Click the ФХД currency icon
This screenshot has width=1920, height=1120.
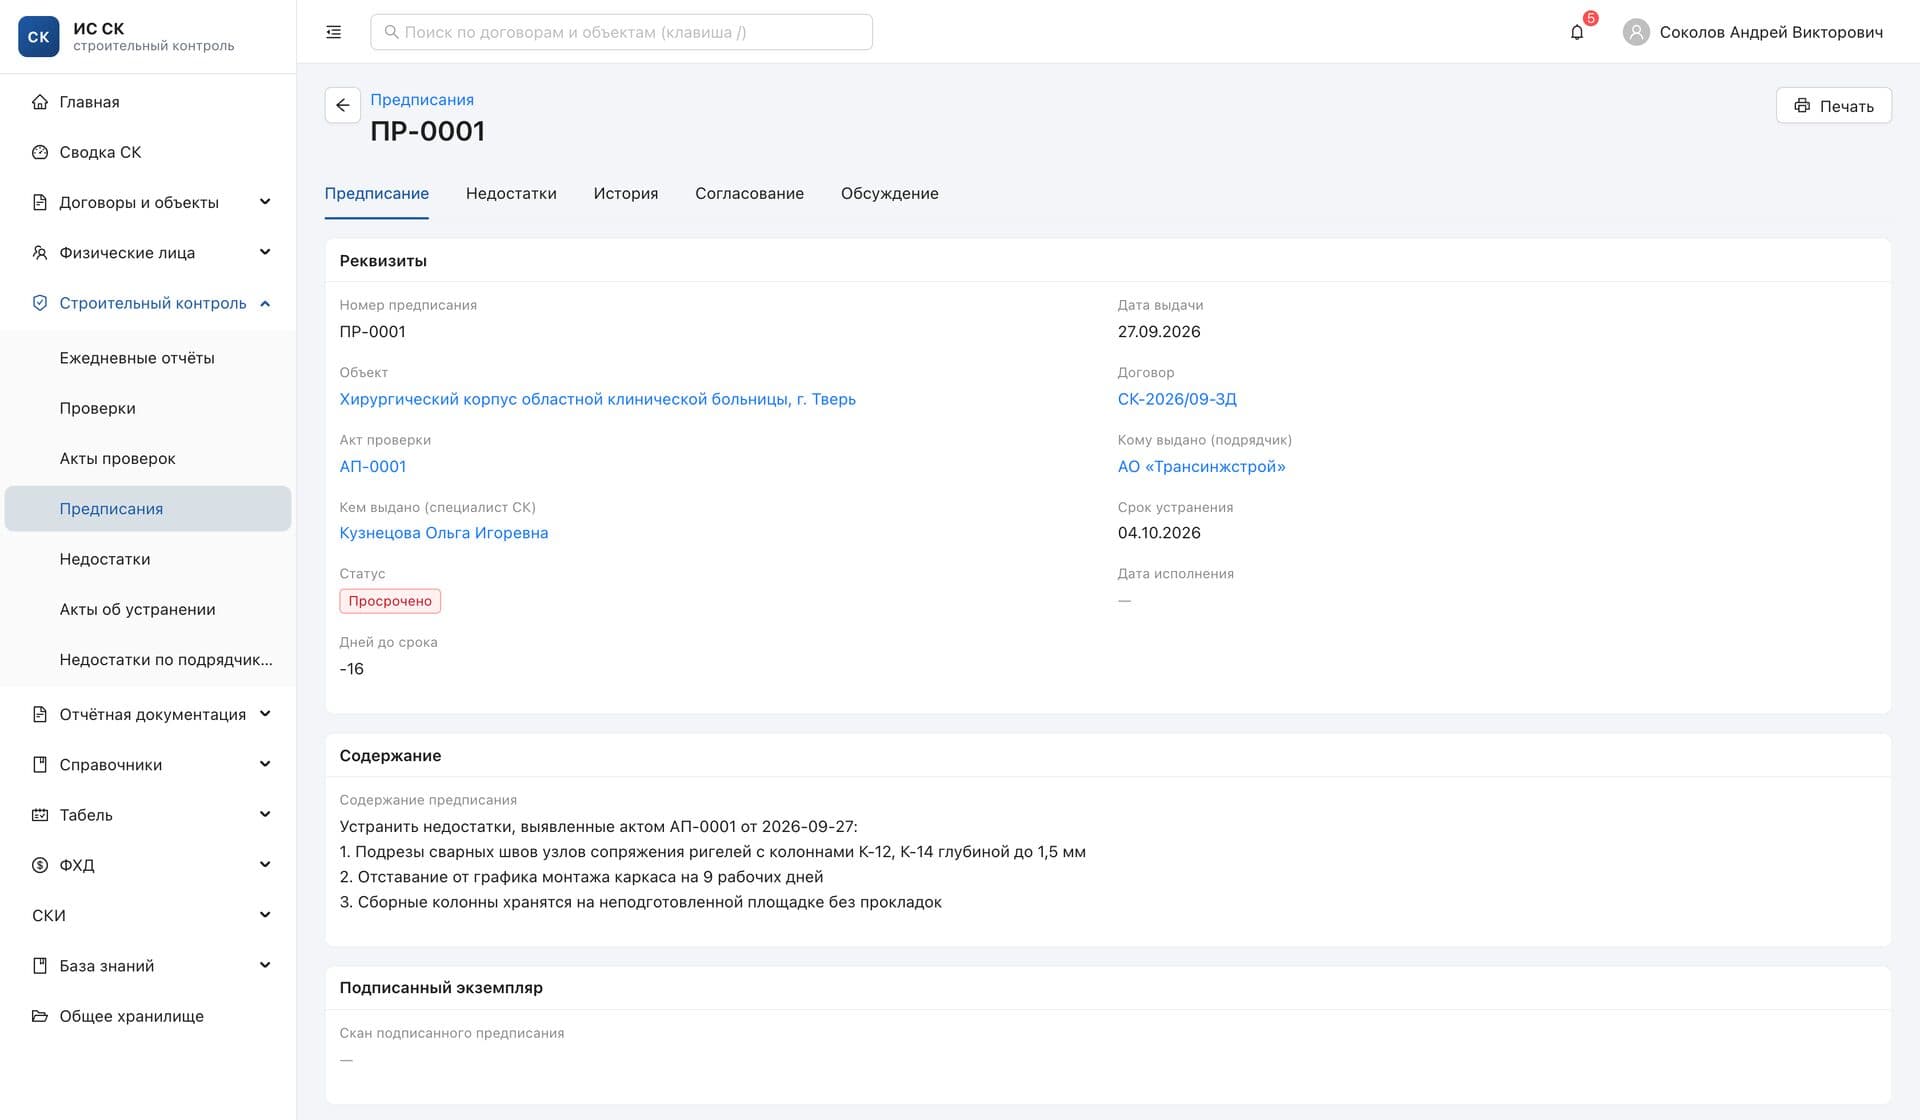tap(40, 865)
